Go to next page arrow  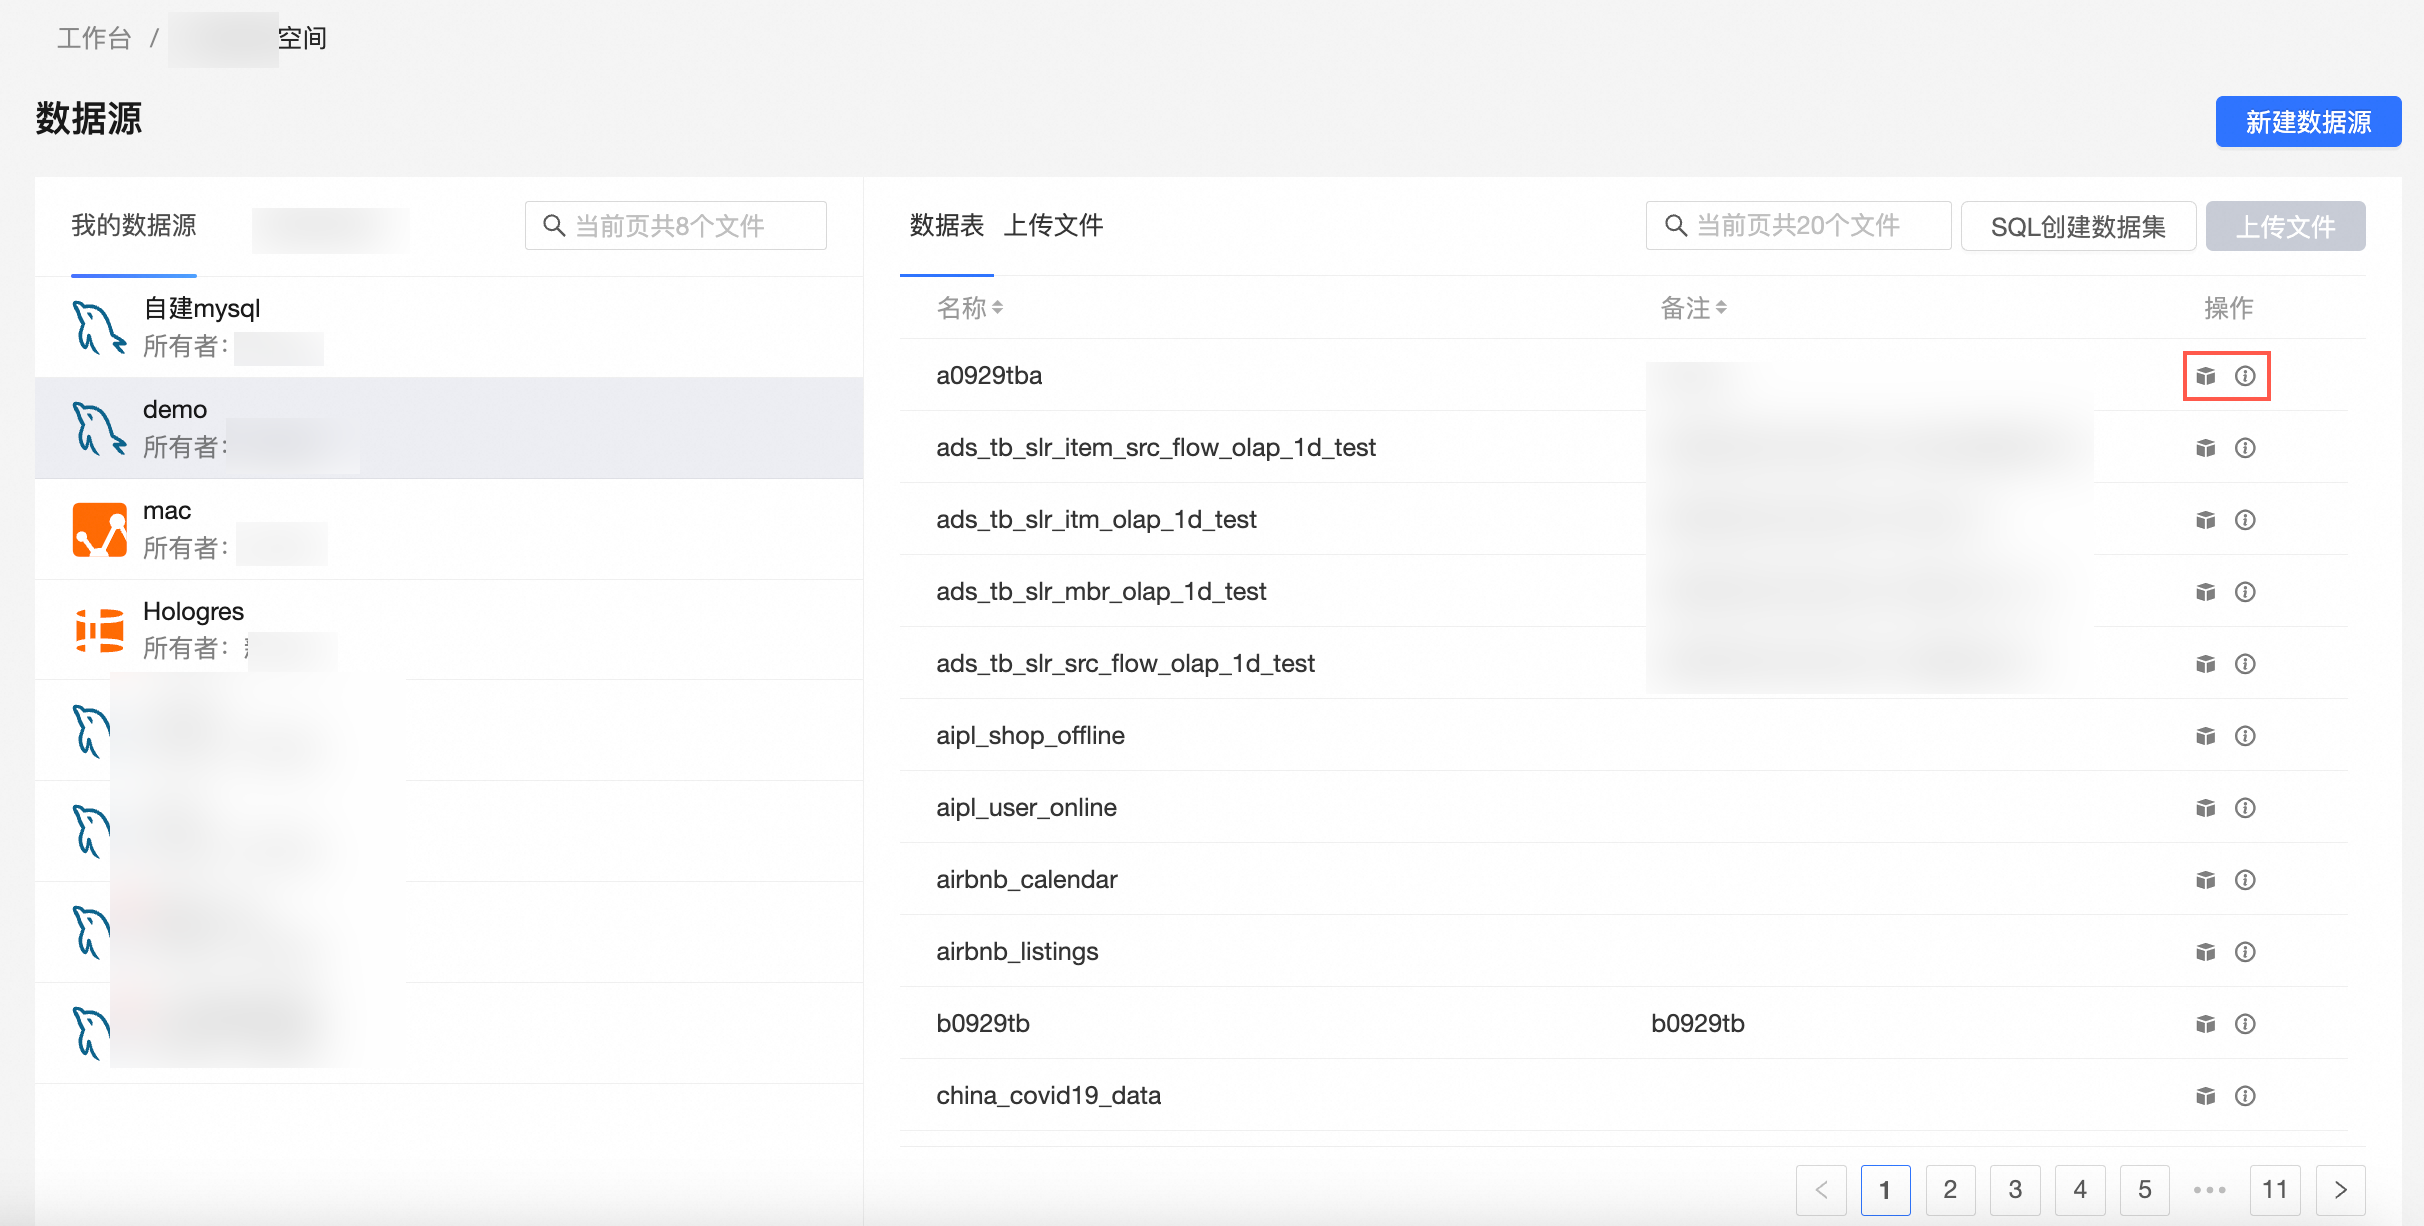(x=2340, y=1190)
